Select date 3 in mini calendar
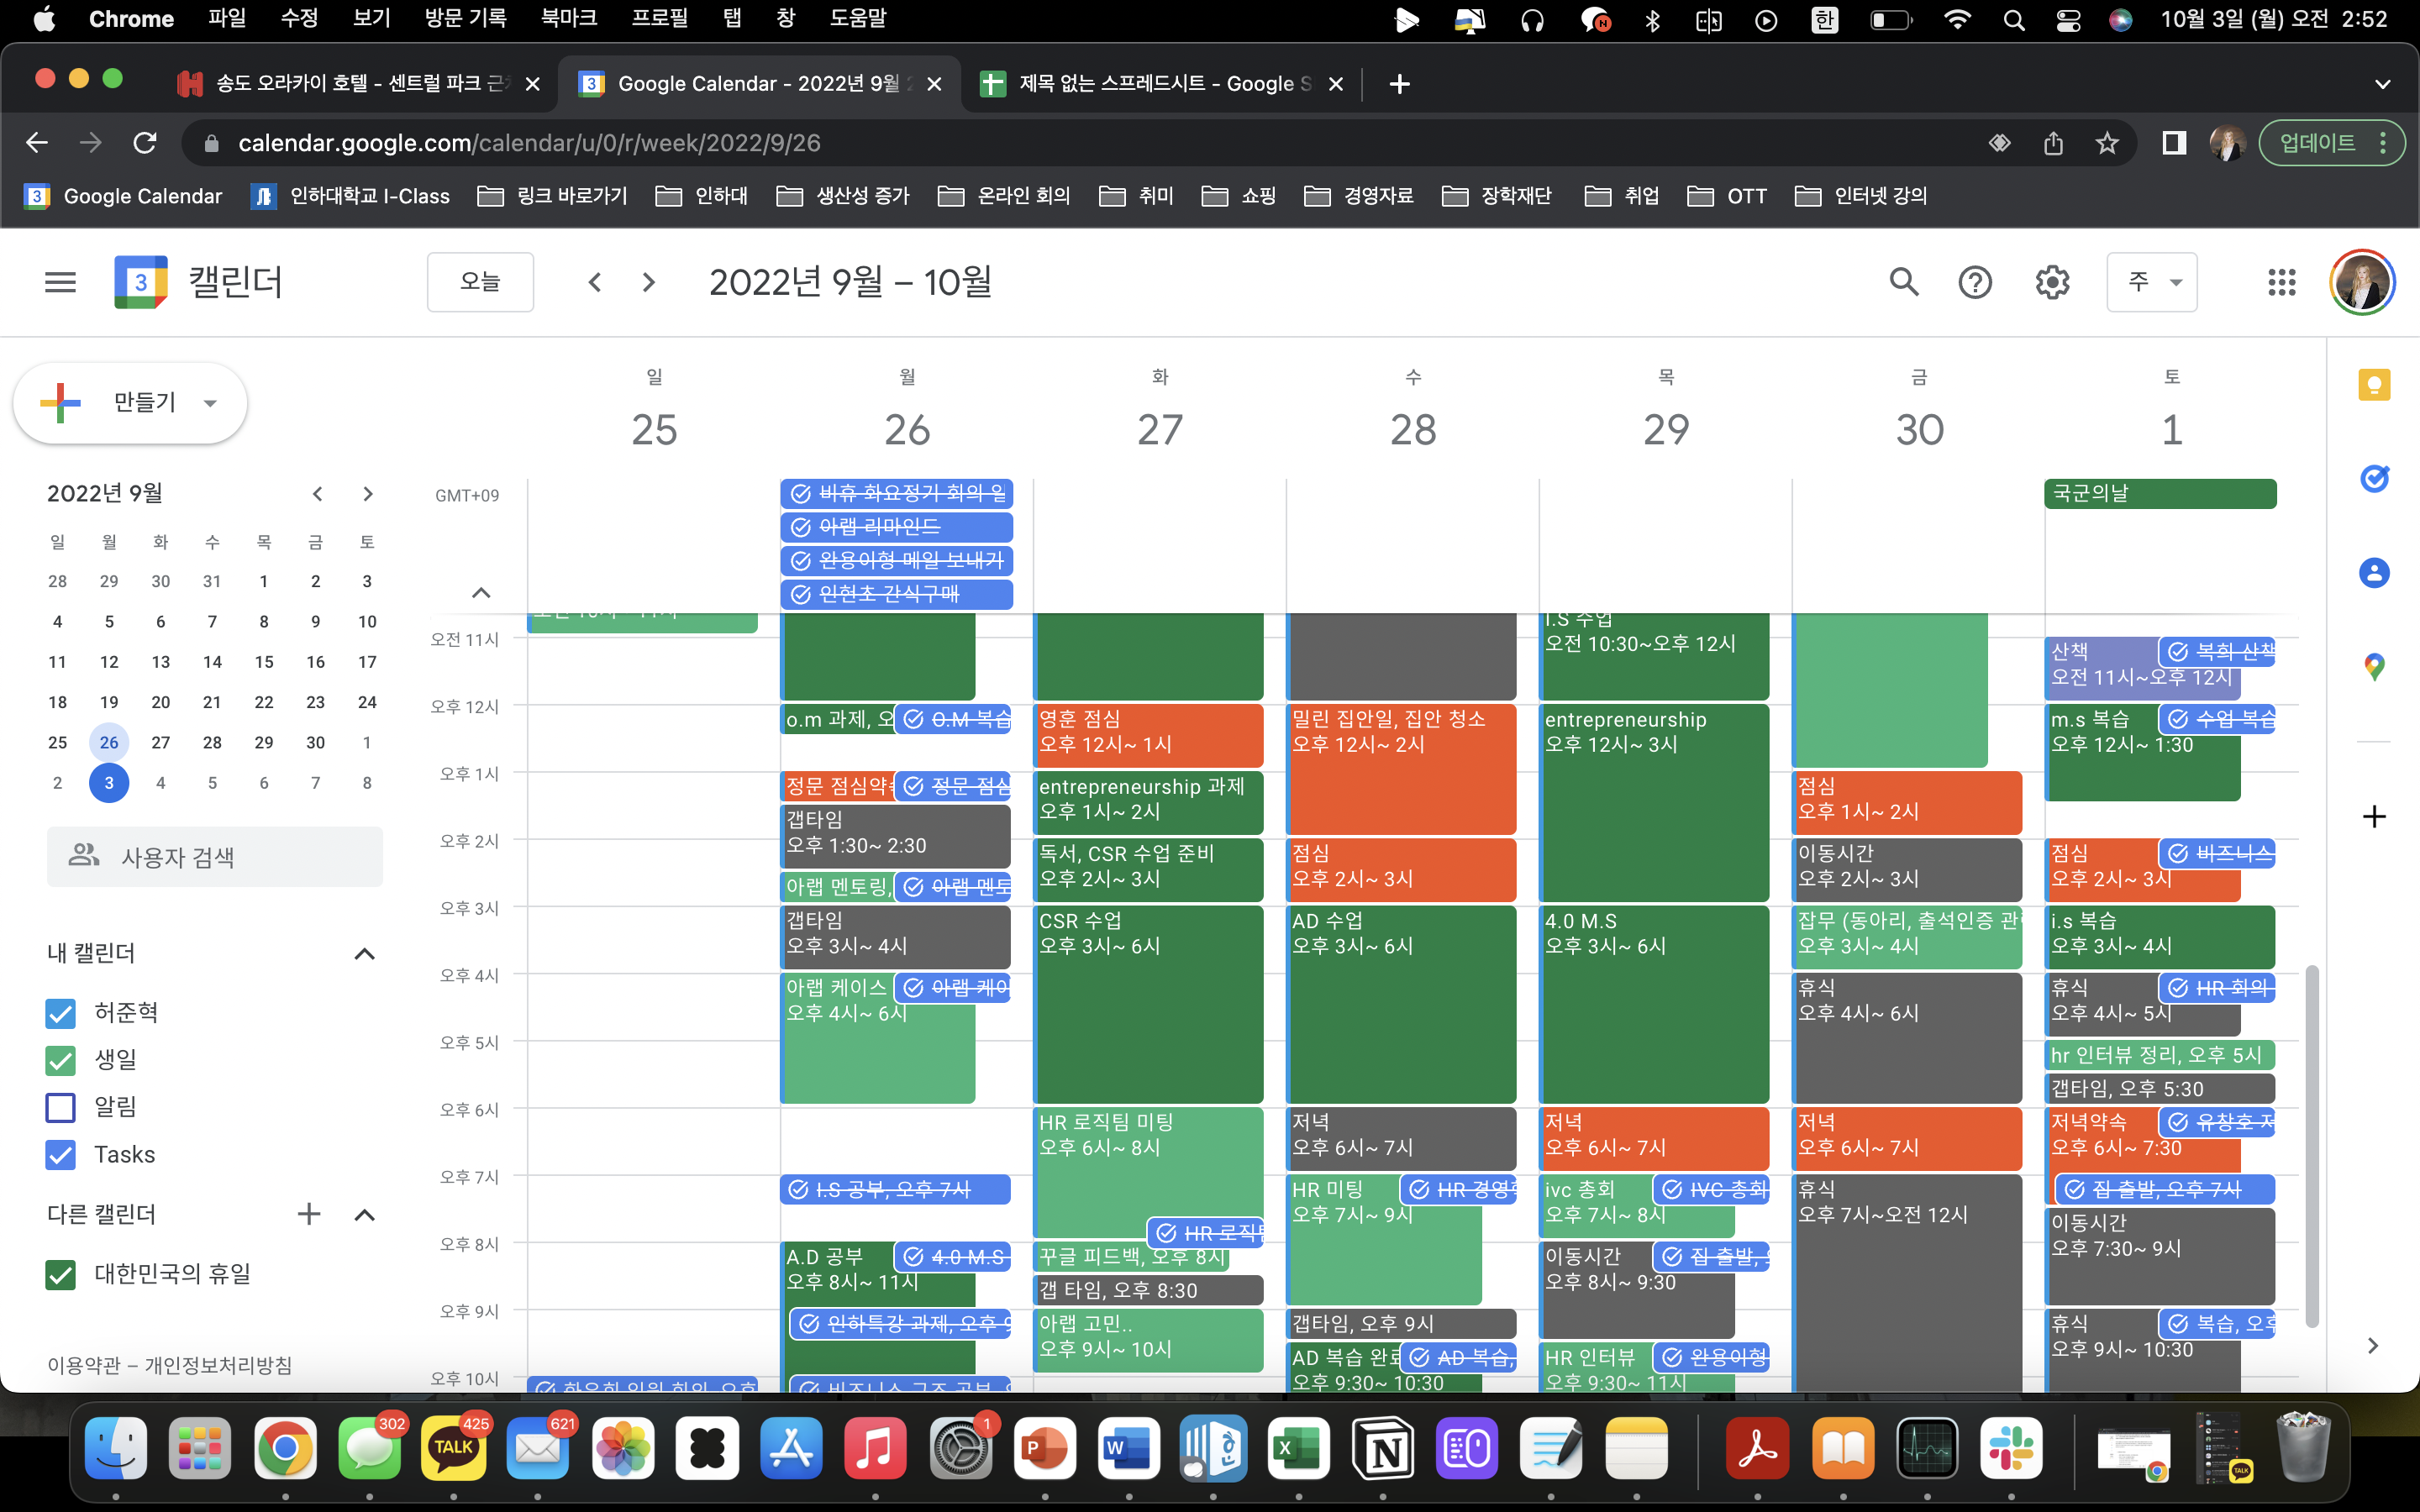 pos(109,783)
